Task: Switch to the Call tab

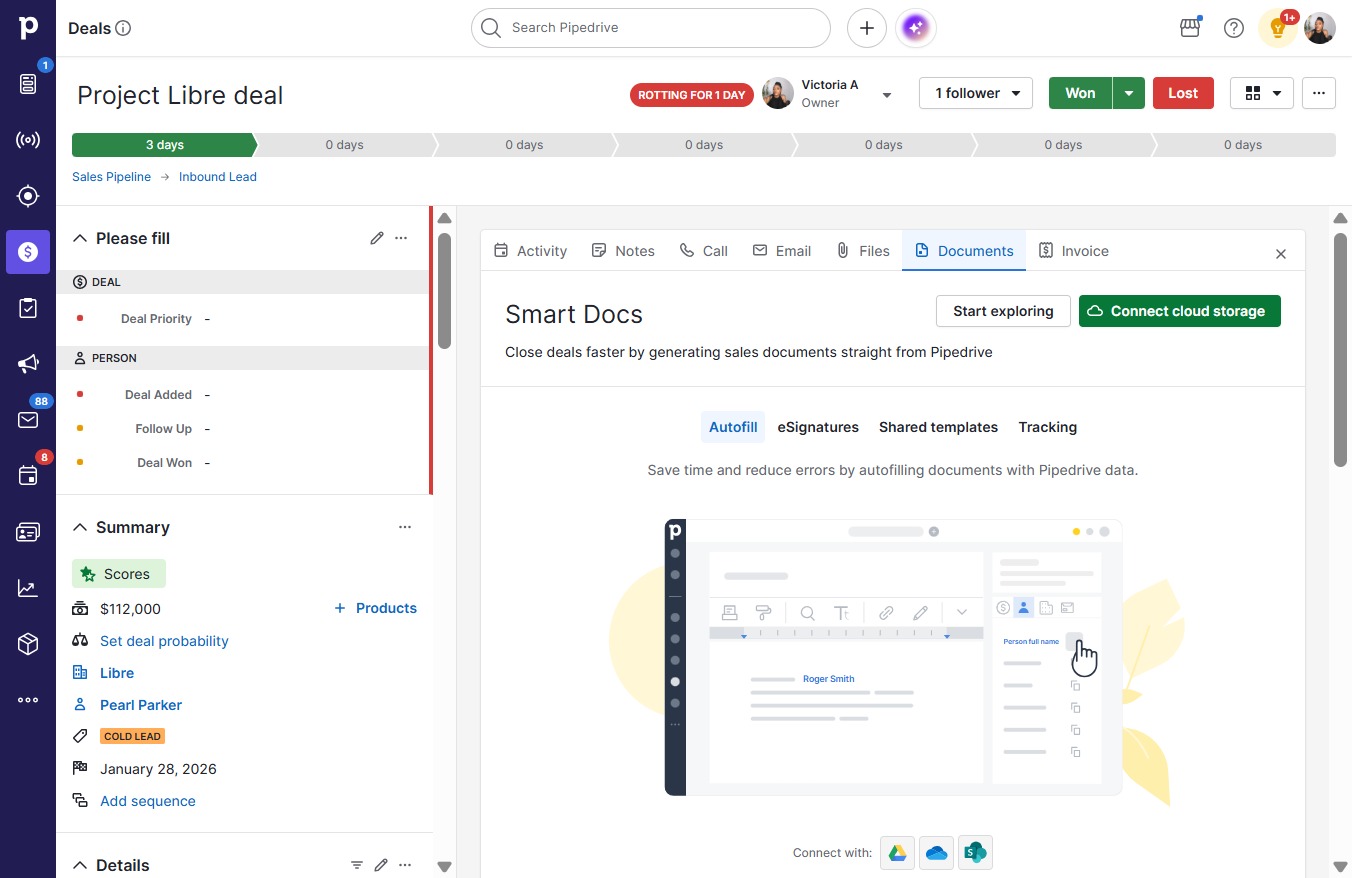Action: [x=704, y=251]
